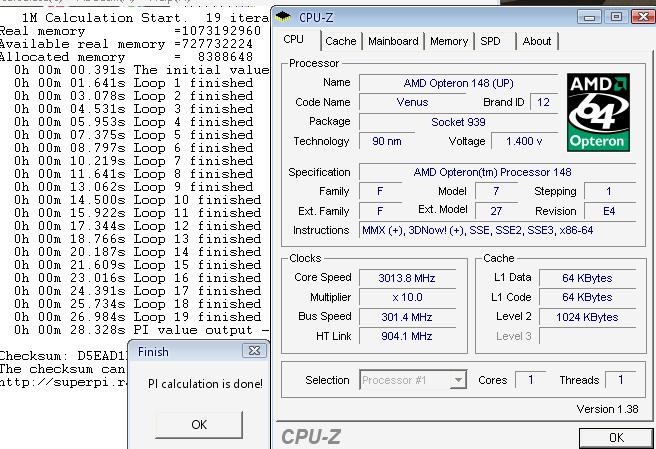The height and width of the screenshot is (449, 656).
Task: Go to the SPD tab
Action: tap(490, 41)
